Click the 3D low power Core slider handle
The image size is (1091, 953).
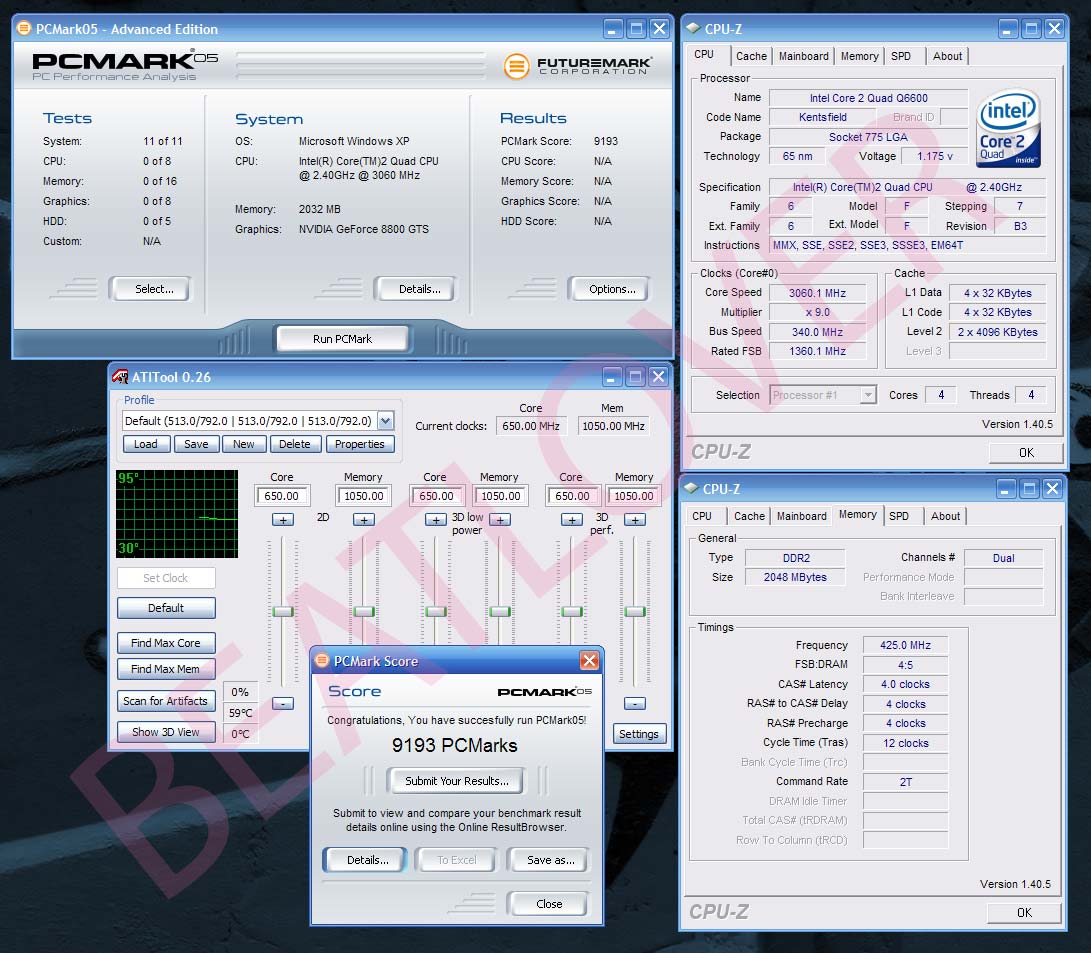click(x=436, y=611)
